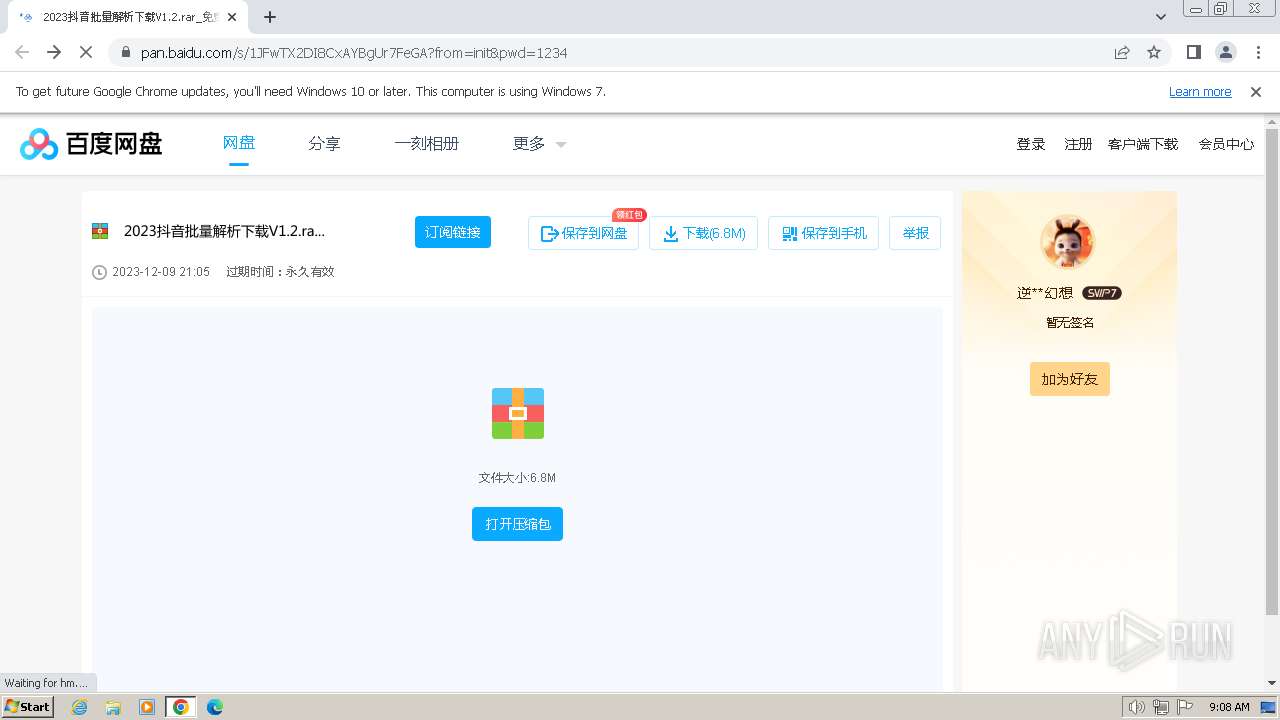The width and height of the screenshot is (1280, 720).
Task: Go forward in browser history
Action: (54, 52)
